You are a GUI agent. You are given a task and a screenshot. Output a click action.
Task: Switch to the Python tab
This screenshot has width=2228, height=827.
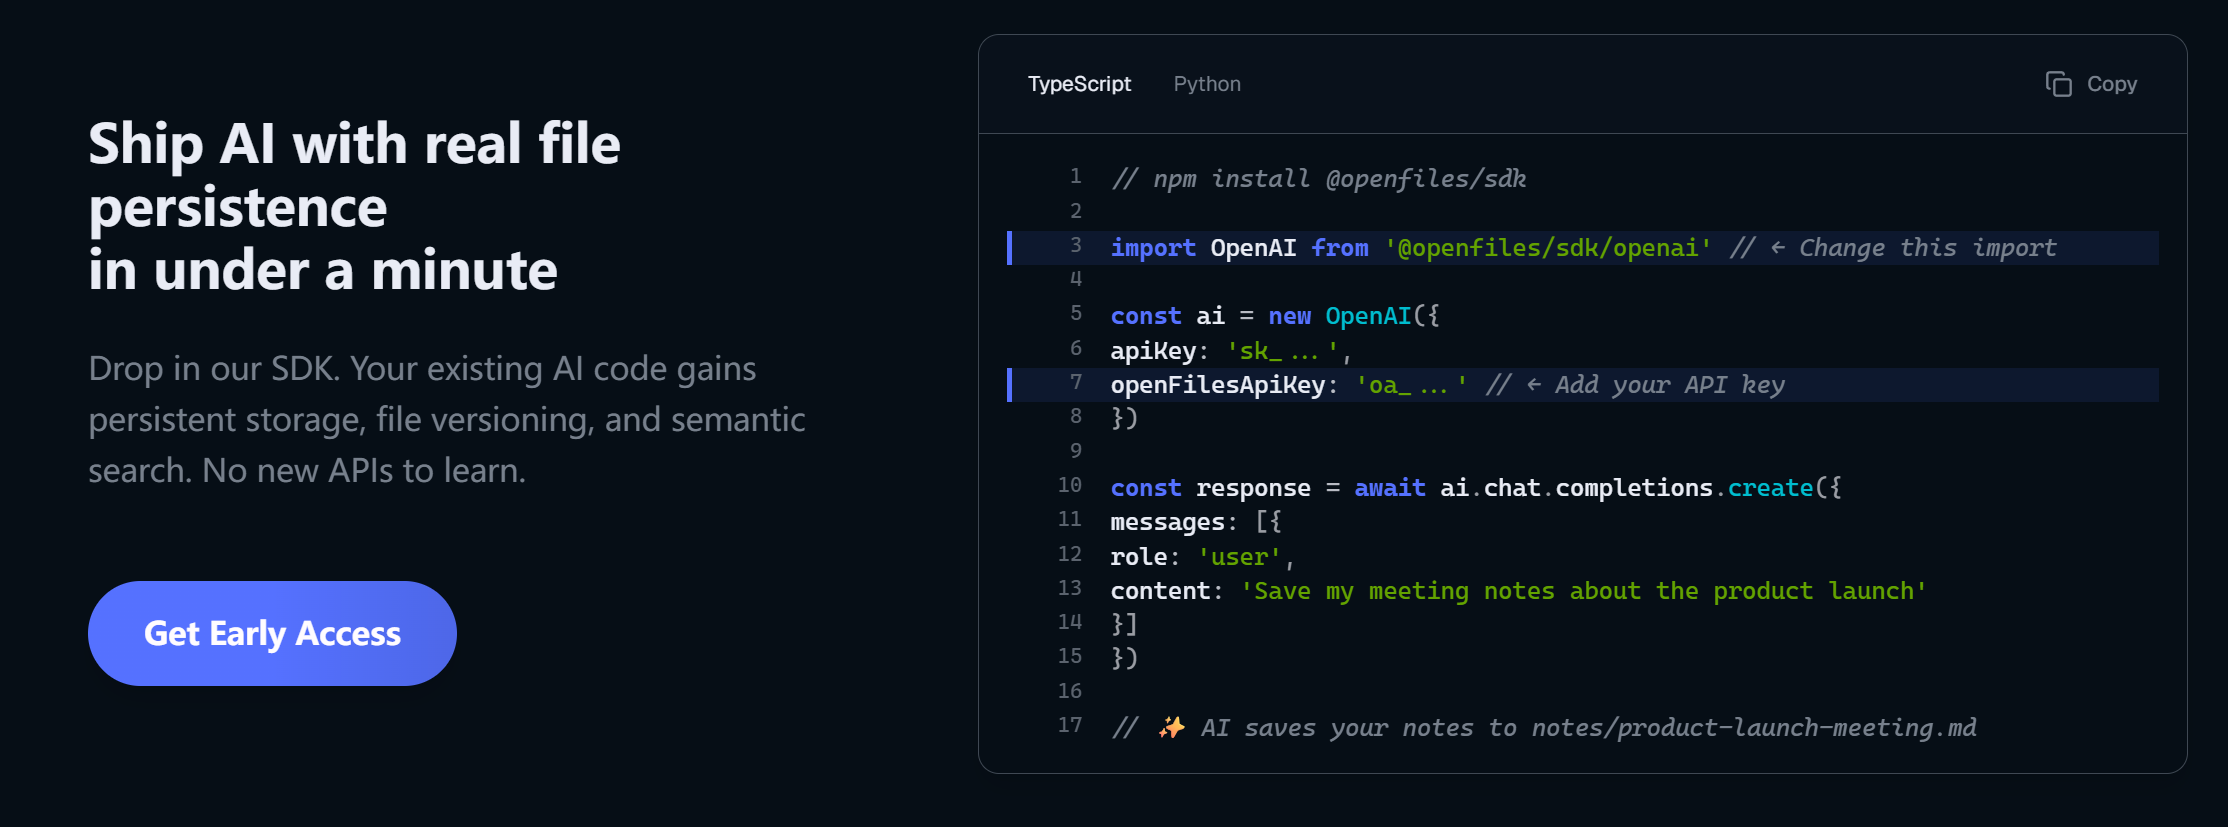click(1206, 84)
